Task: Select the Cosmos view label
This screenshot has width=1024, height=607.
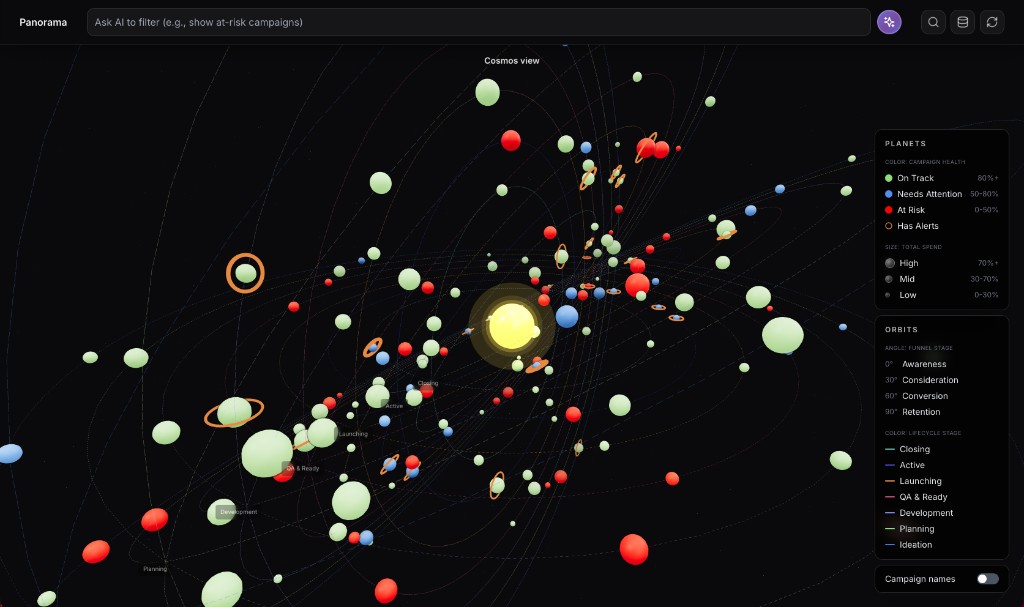Action: (510, 60)
